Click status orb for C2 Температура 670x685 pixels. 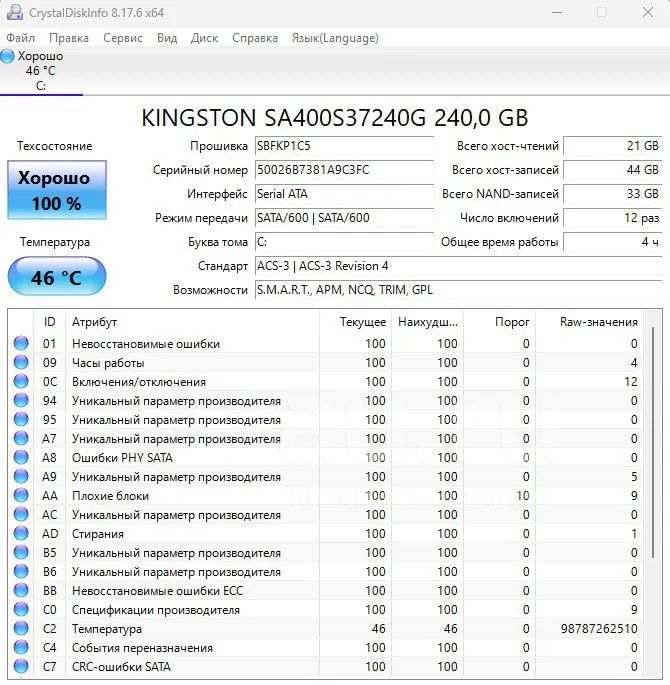tap(21, 629)
